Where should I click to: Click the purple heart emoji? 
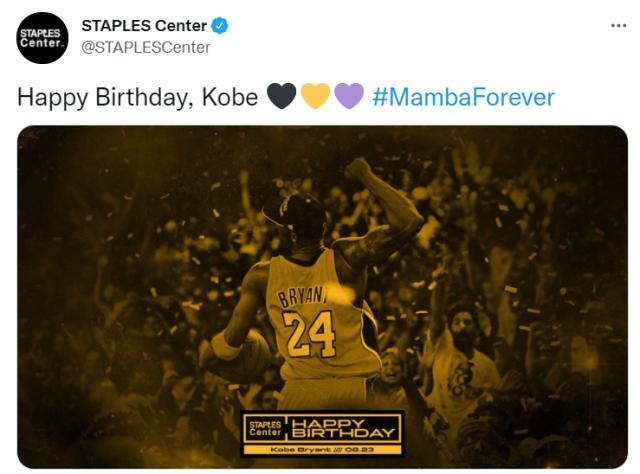point(348,97)
